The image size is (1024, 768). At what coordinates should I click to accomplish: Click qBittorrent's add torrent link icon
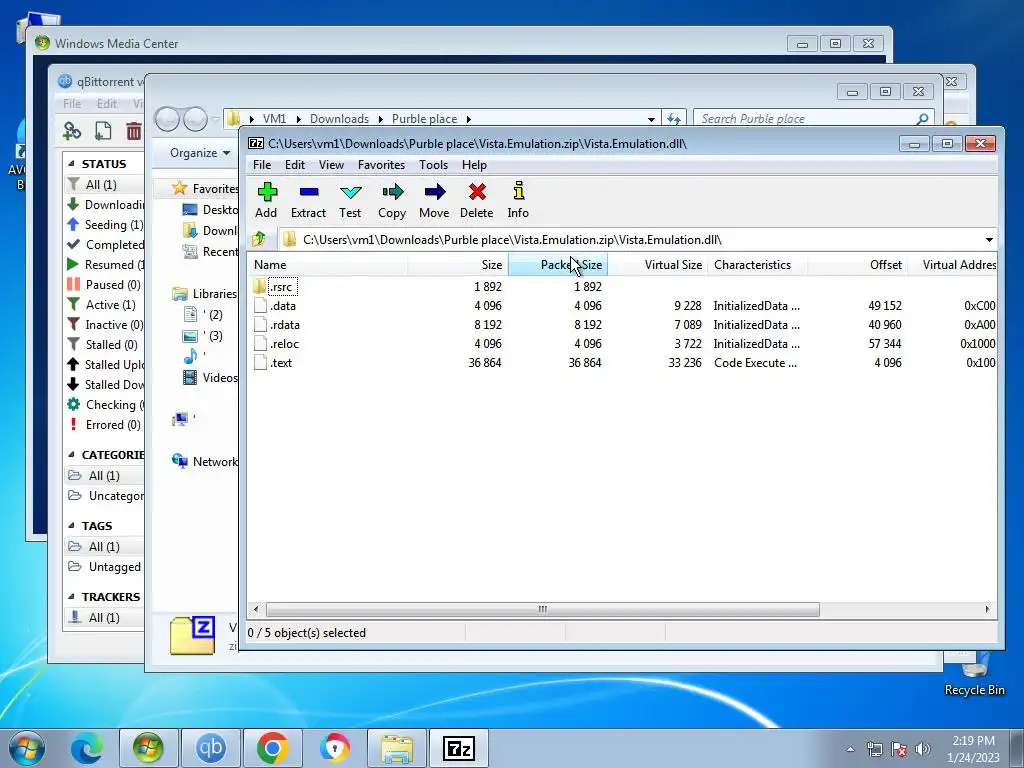pyautogui.click(x=72, y=131)
